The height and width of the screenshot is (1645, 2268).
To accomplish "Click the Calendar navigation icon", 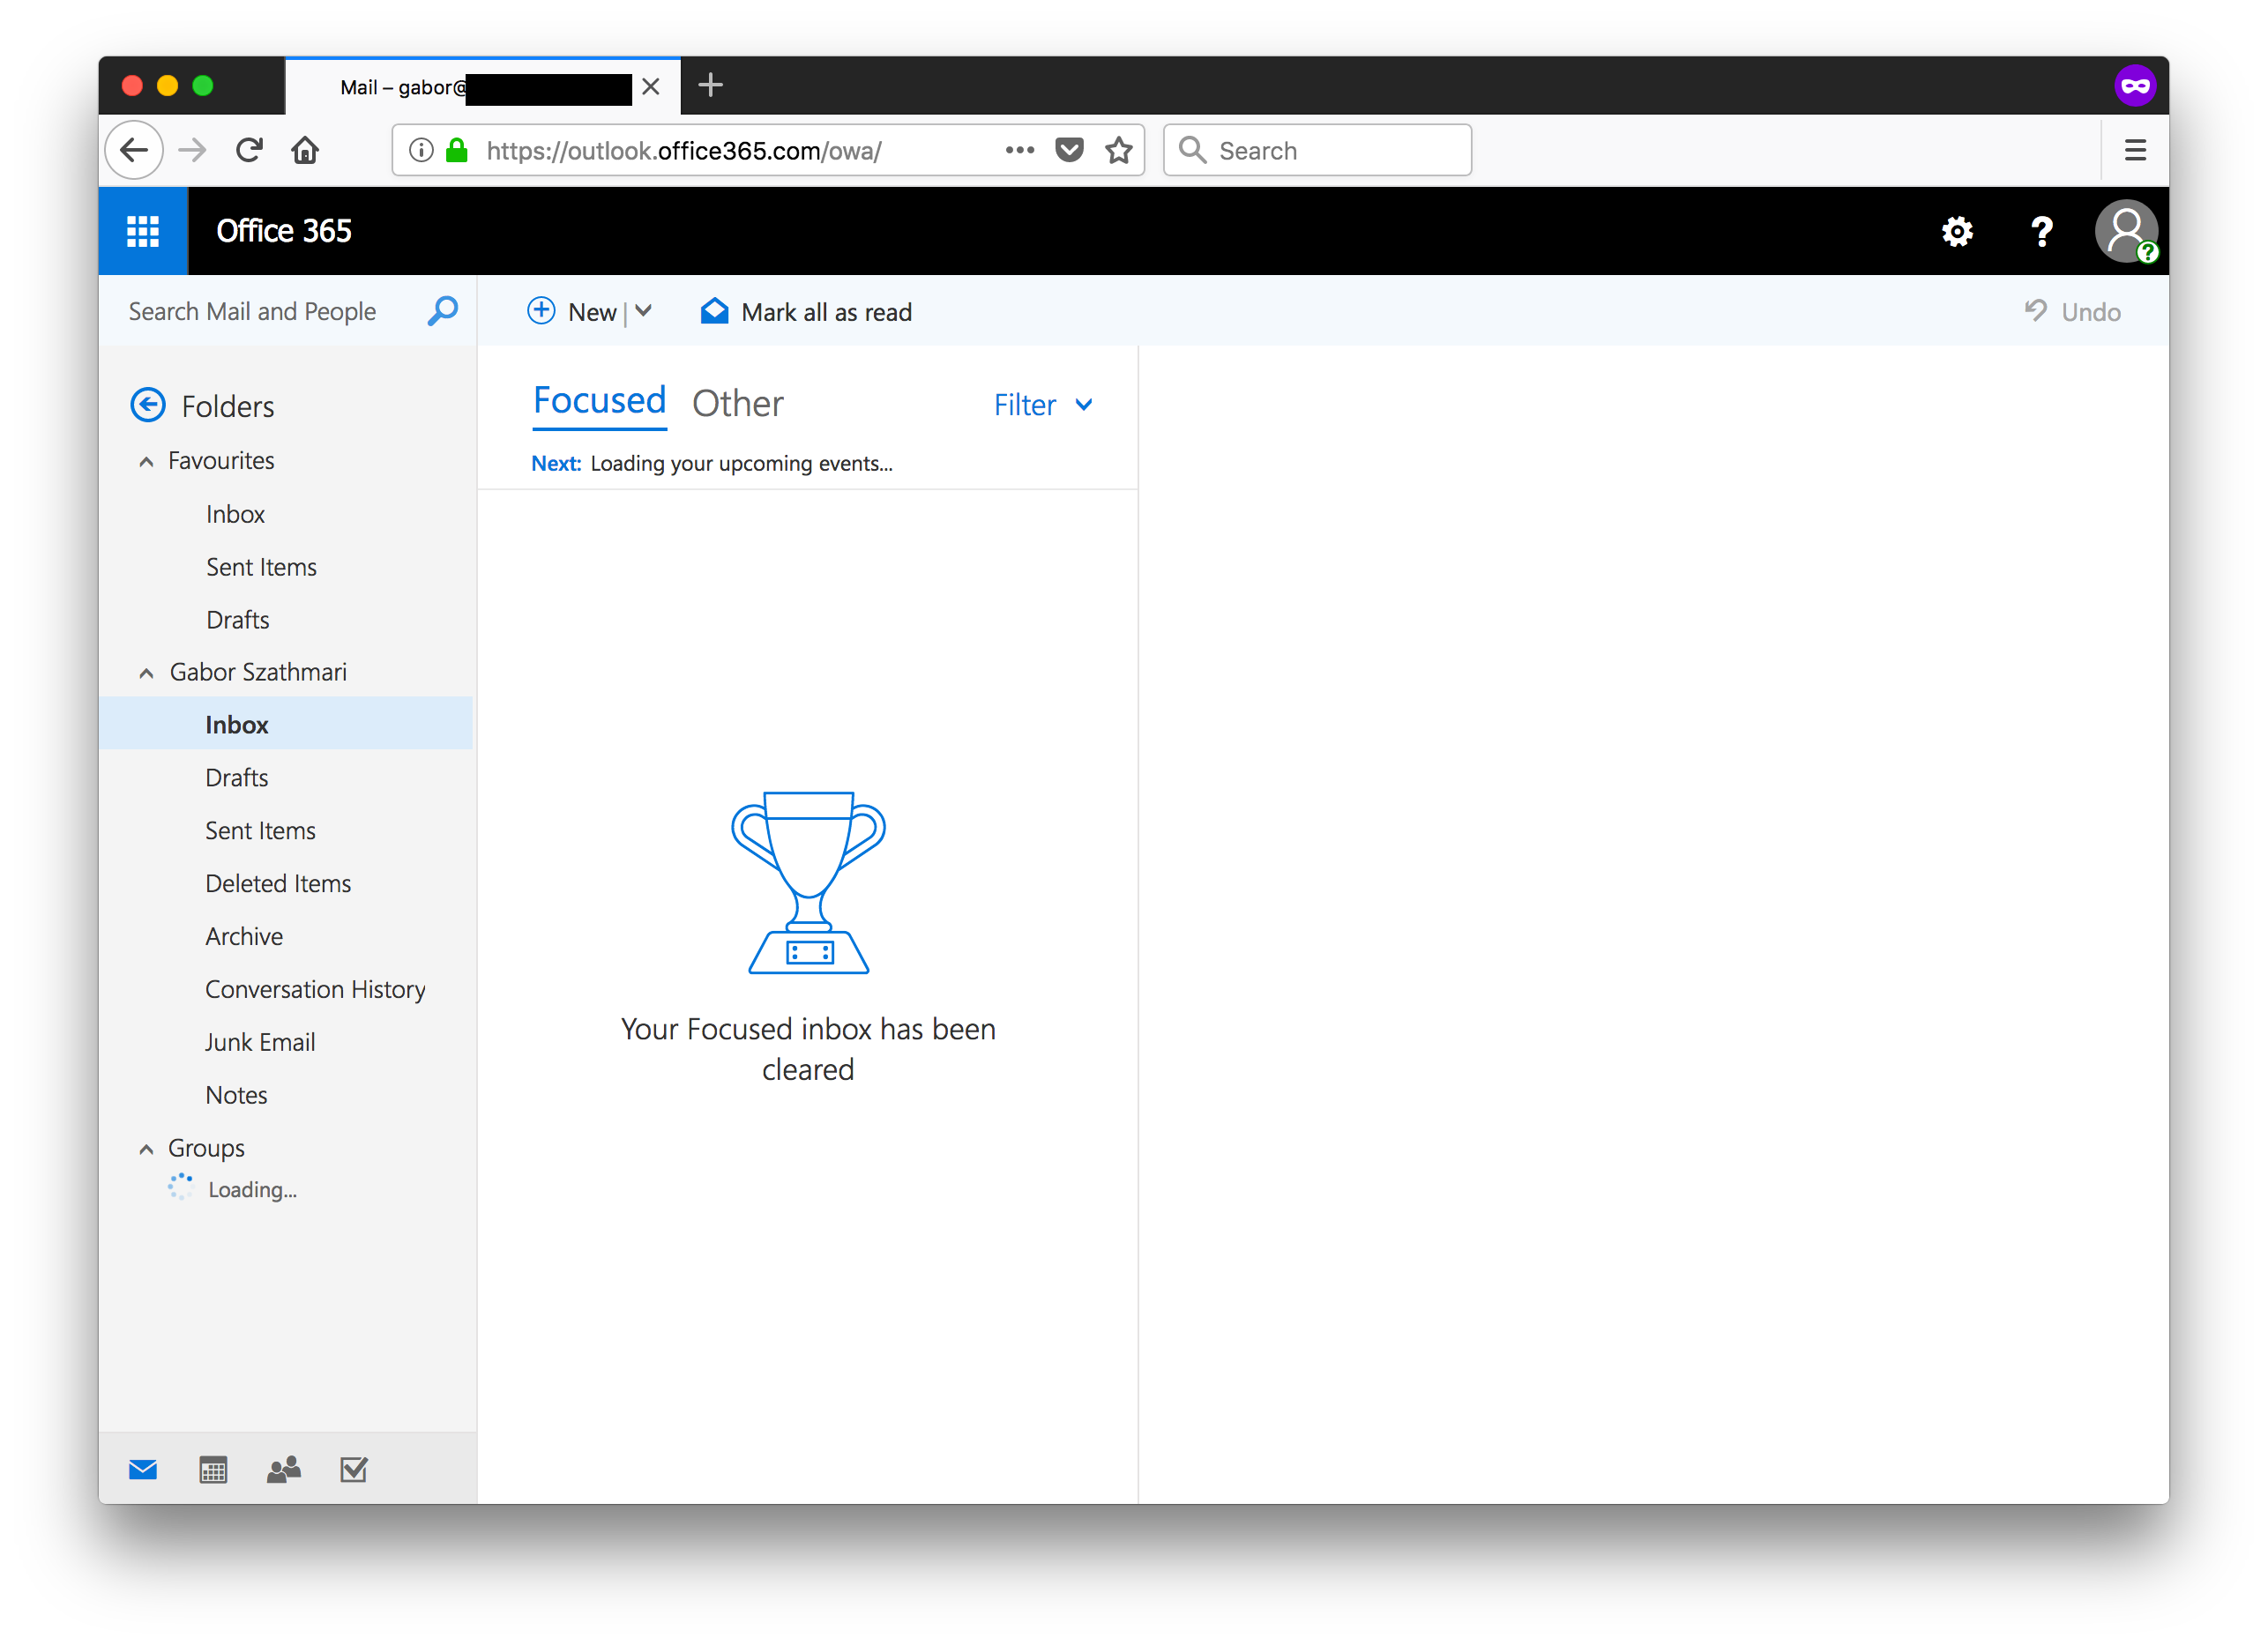I will (215, 1467).
